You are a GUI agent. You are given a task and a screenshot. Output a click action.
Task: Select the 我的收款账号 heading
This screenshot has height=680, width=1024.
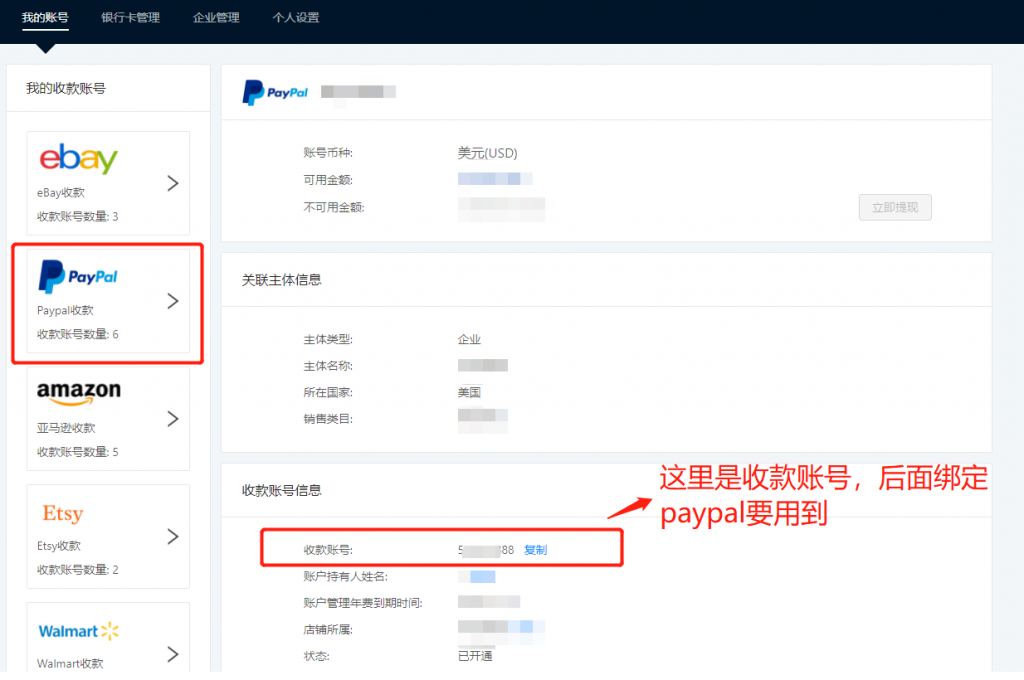point(65,88)
